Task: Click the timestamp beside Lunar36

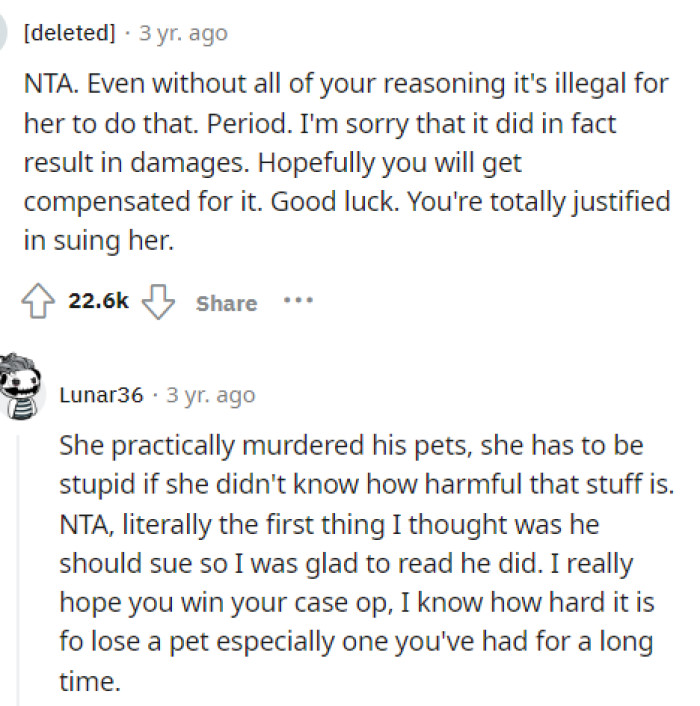Action: 211,395
